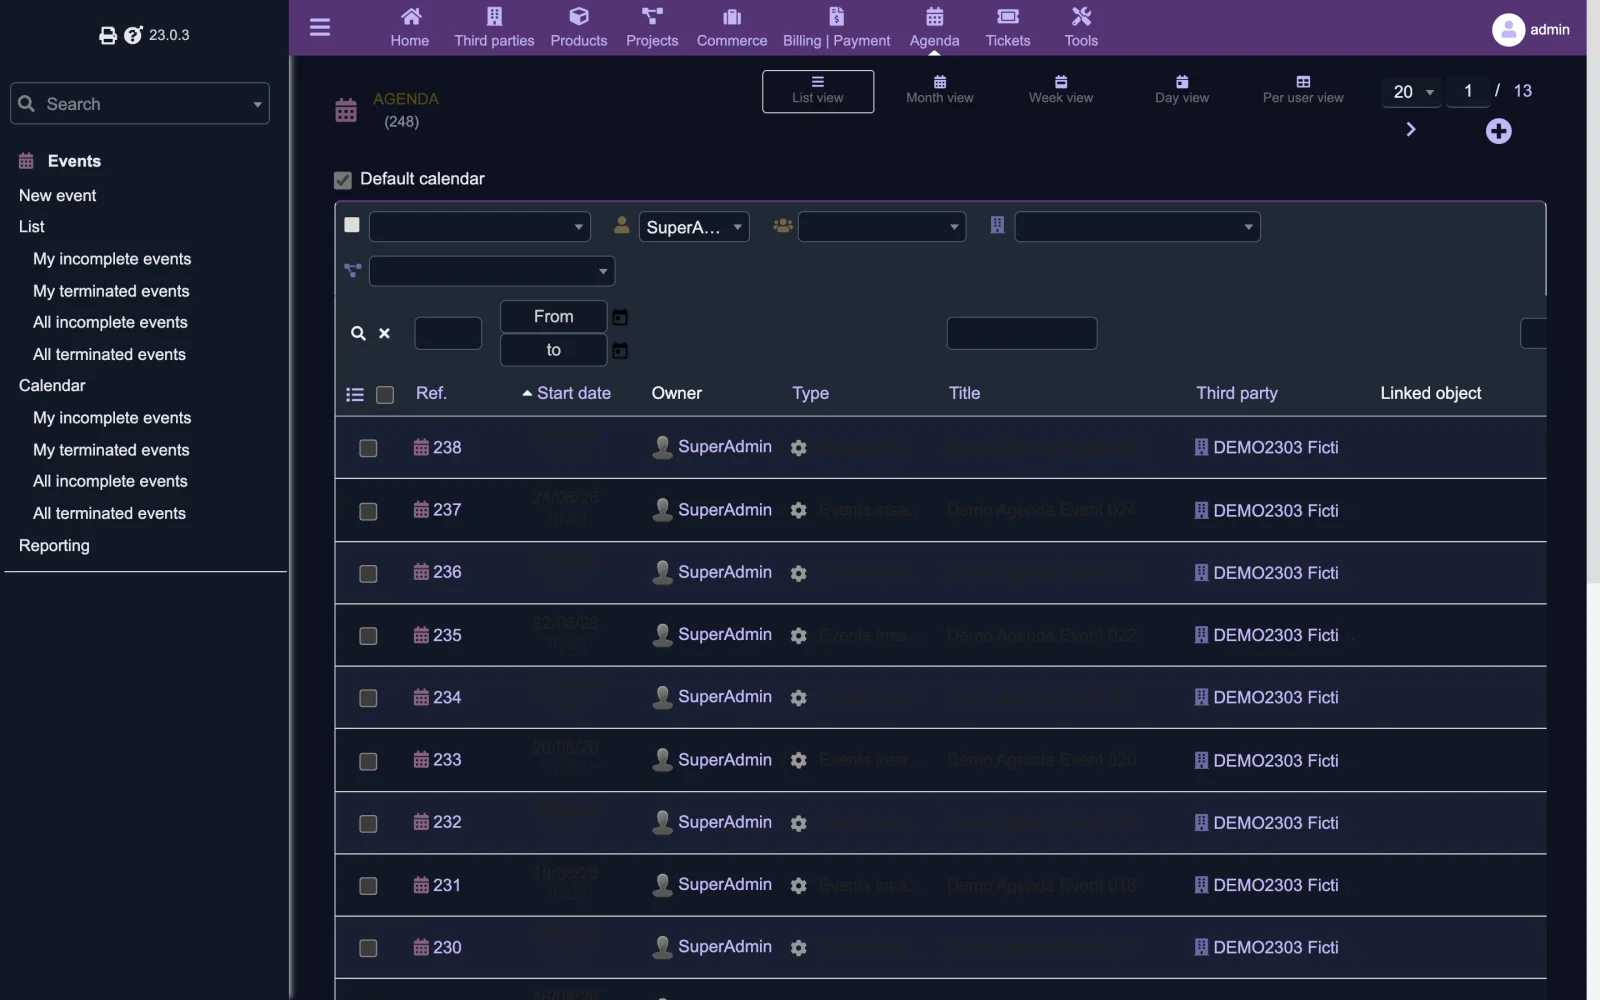Check the row 238 checkbox
This screenshot has width=1600, height=1000.
pyautogui.click(x=368, y=449)
